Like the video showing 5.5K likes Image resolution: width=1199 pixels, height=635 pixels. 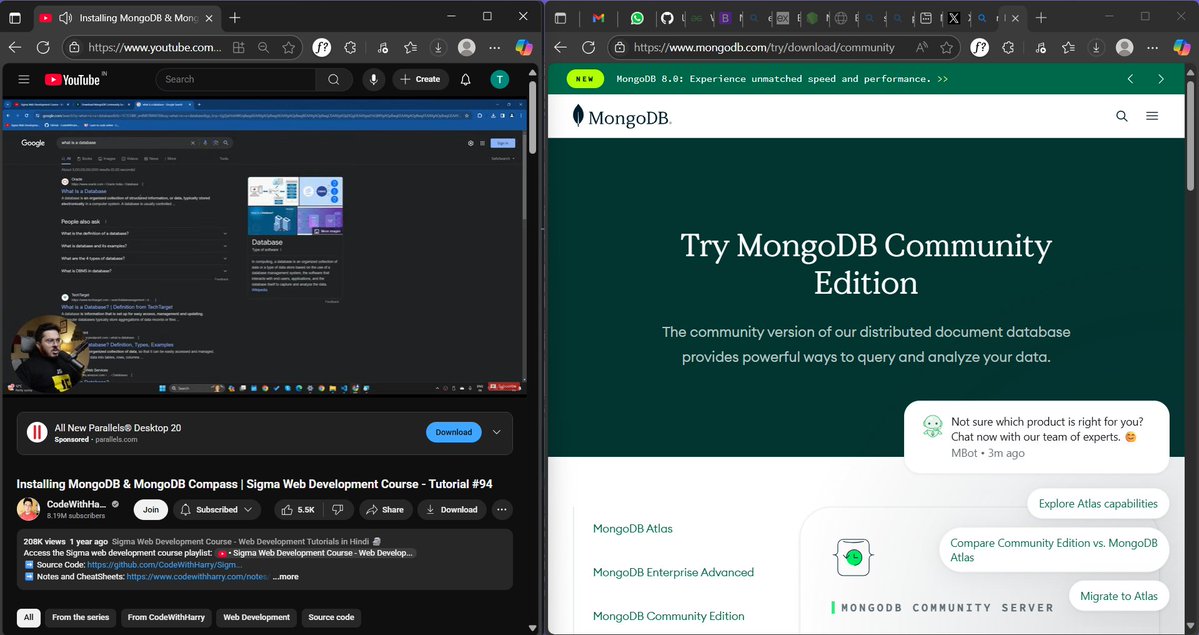pos(297,510)
